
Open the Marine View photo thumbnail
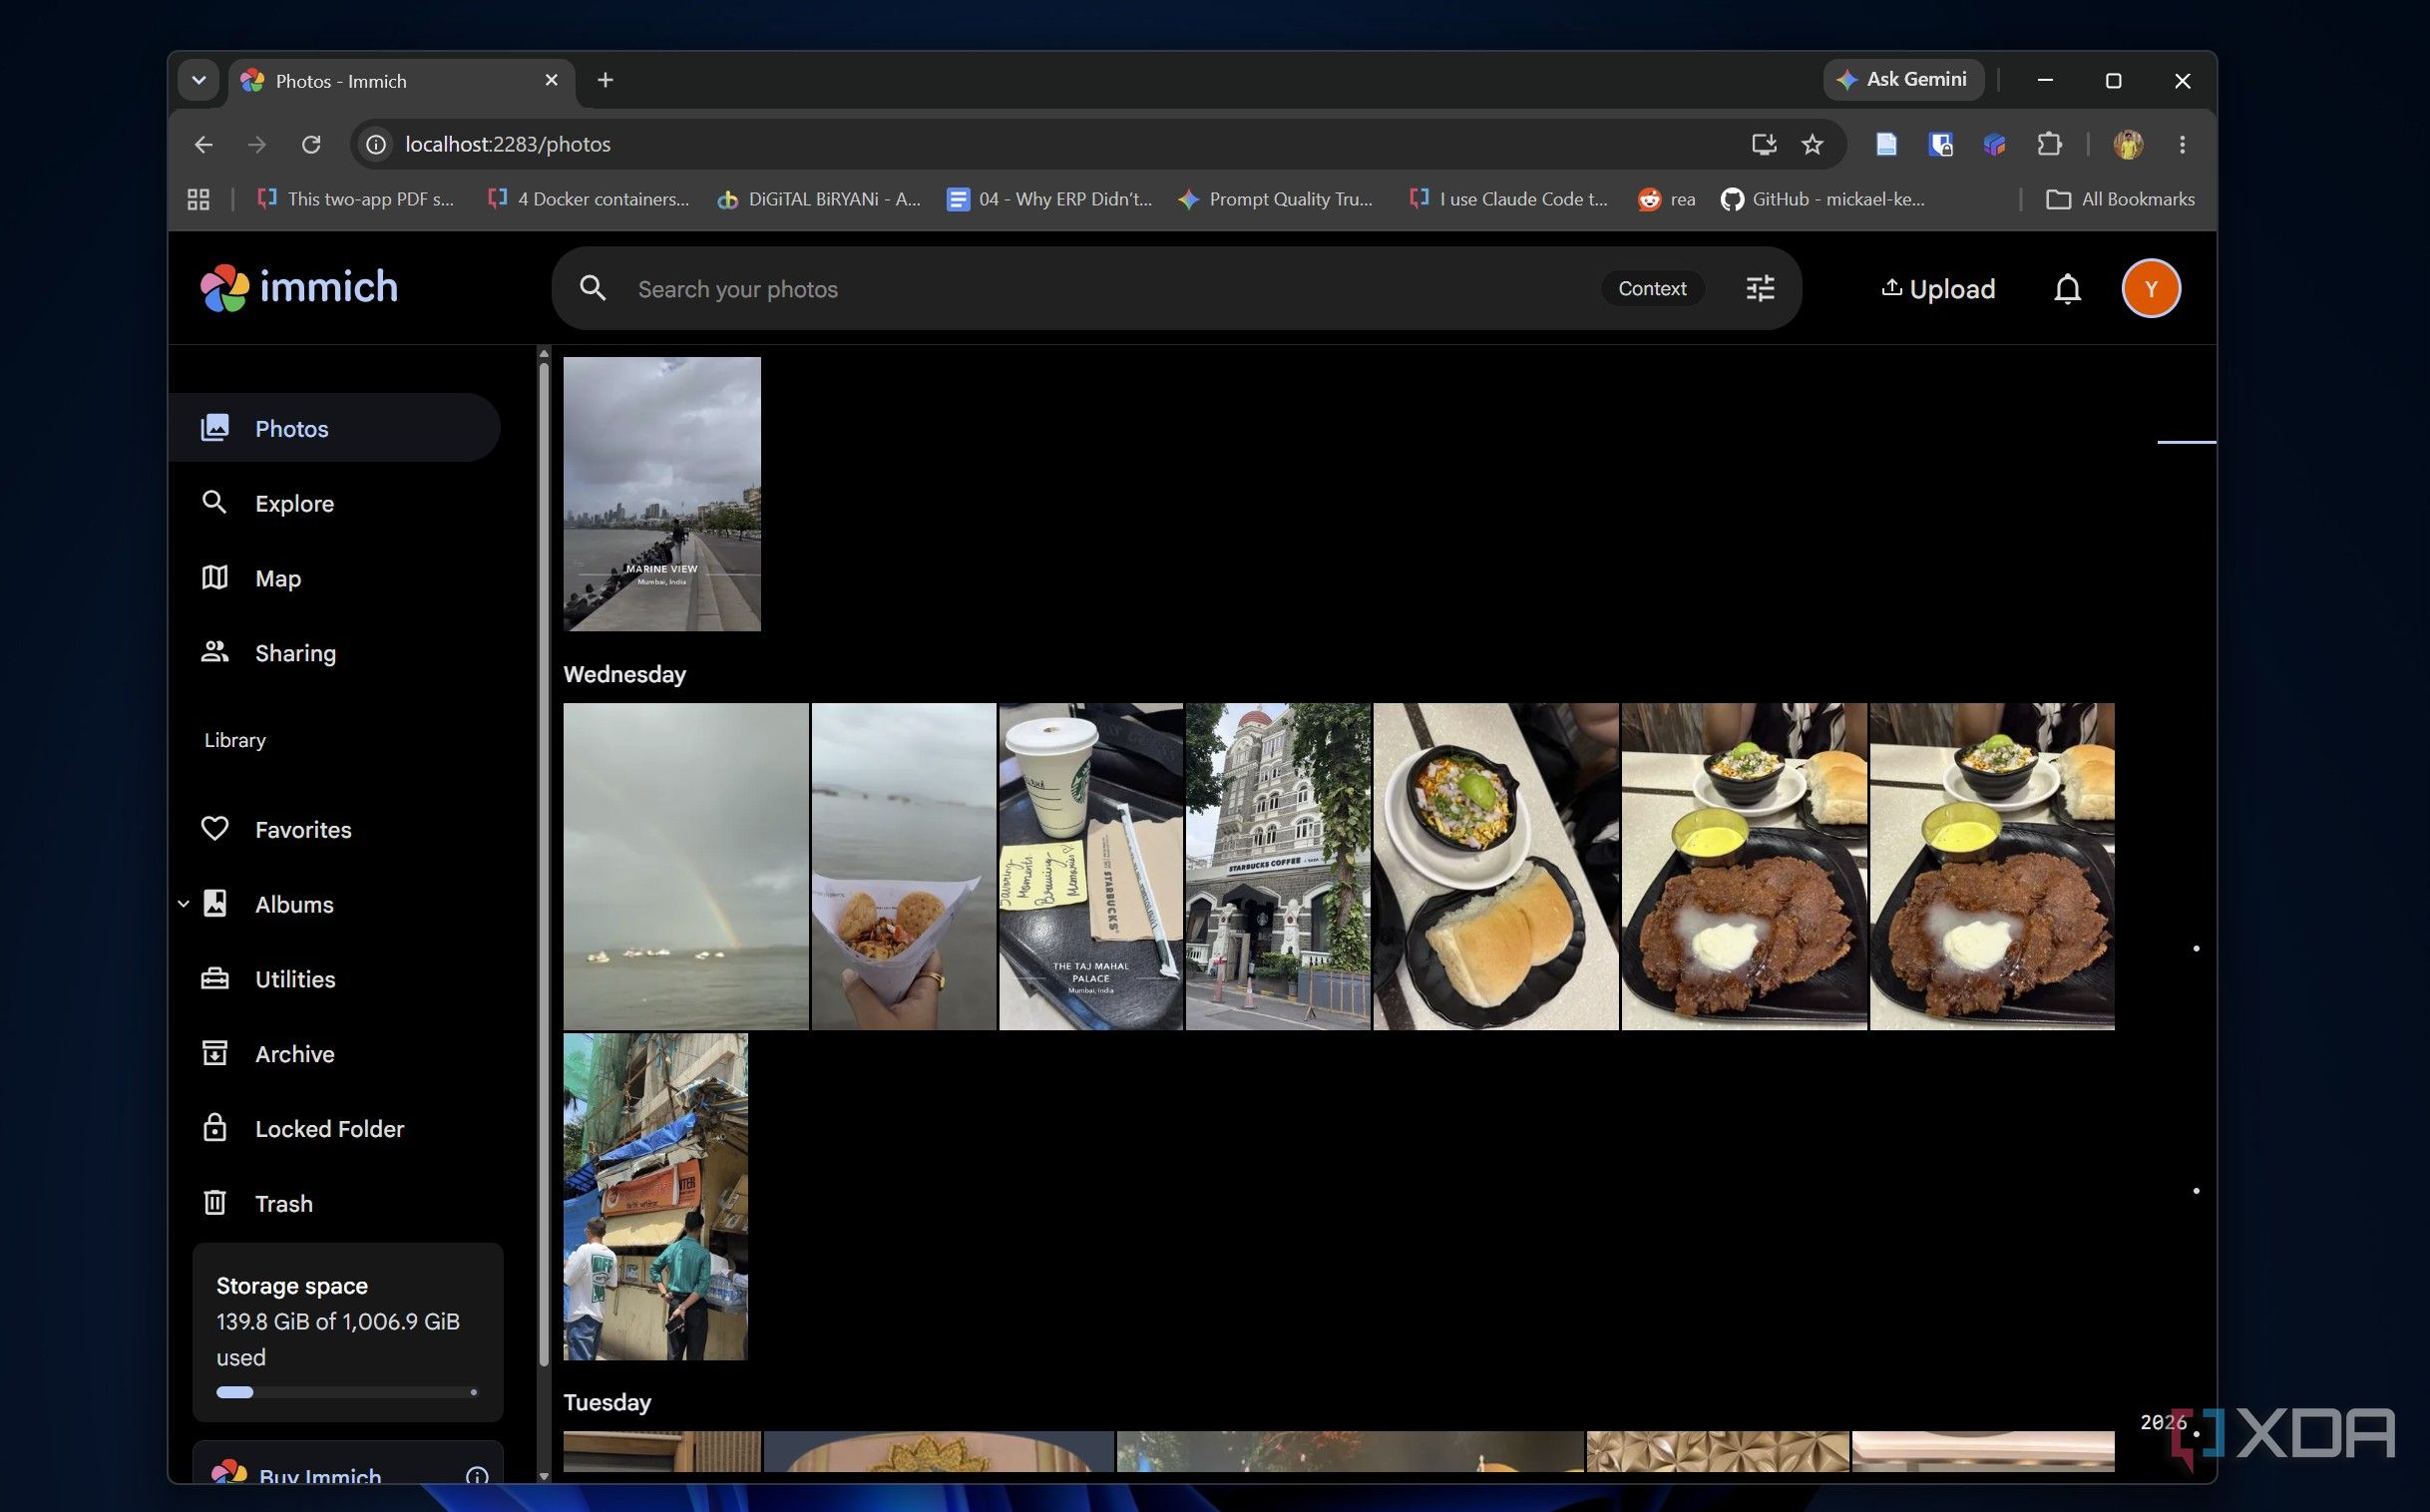click(662, 494)
